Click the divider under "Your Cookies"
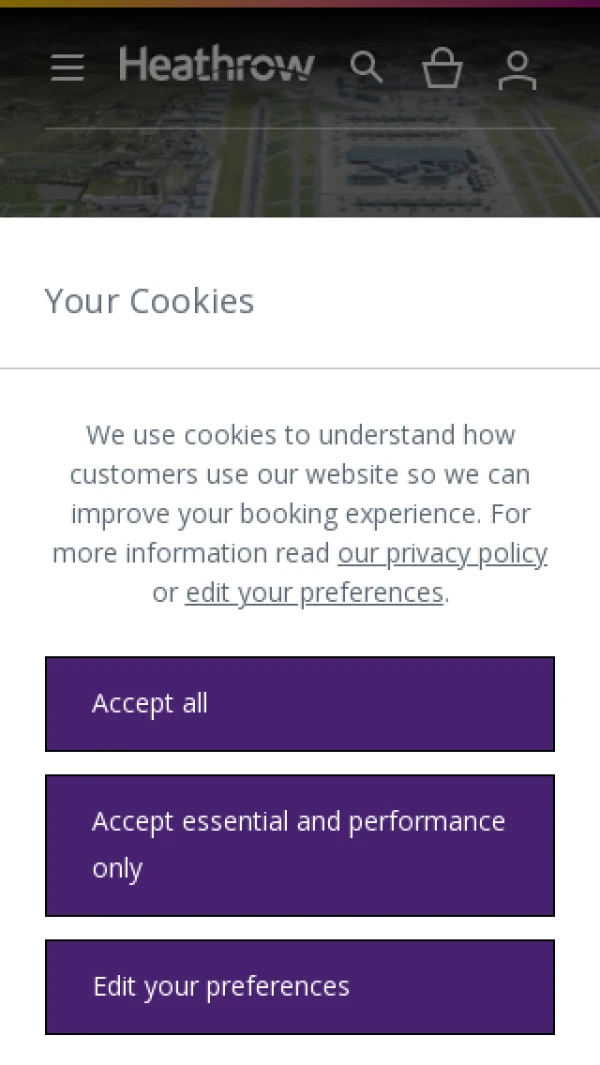Screen dimensions: 600x1065 (300, 368)
